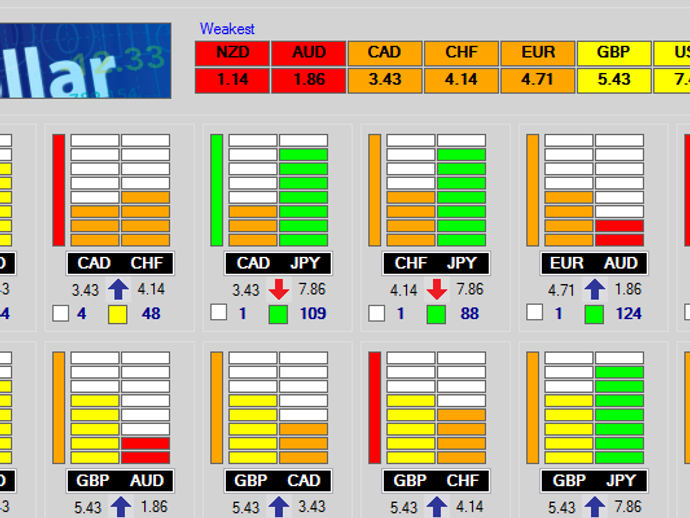Click the number 48 under CAD CHF

pyautogui.click(x=151, y=314)
